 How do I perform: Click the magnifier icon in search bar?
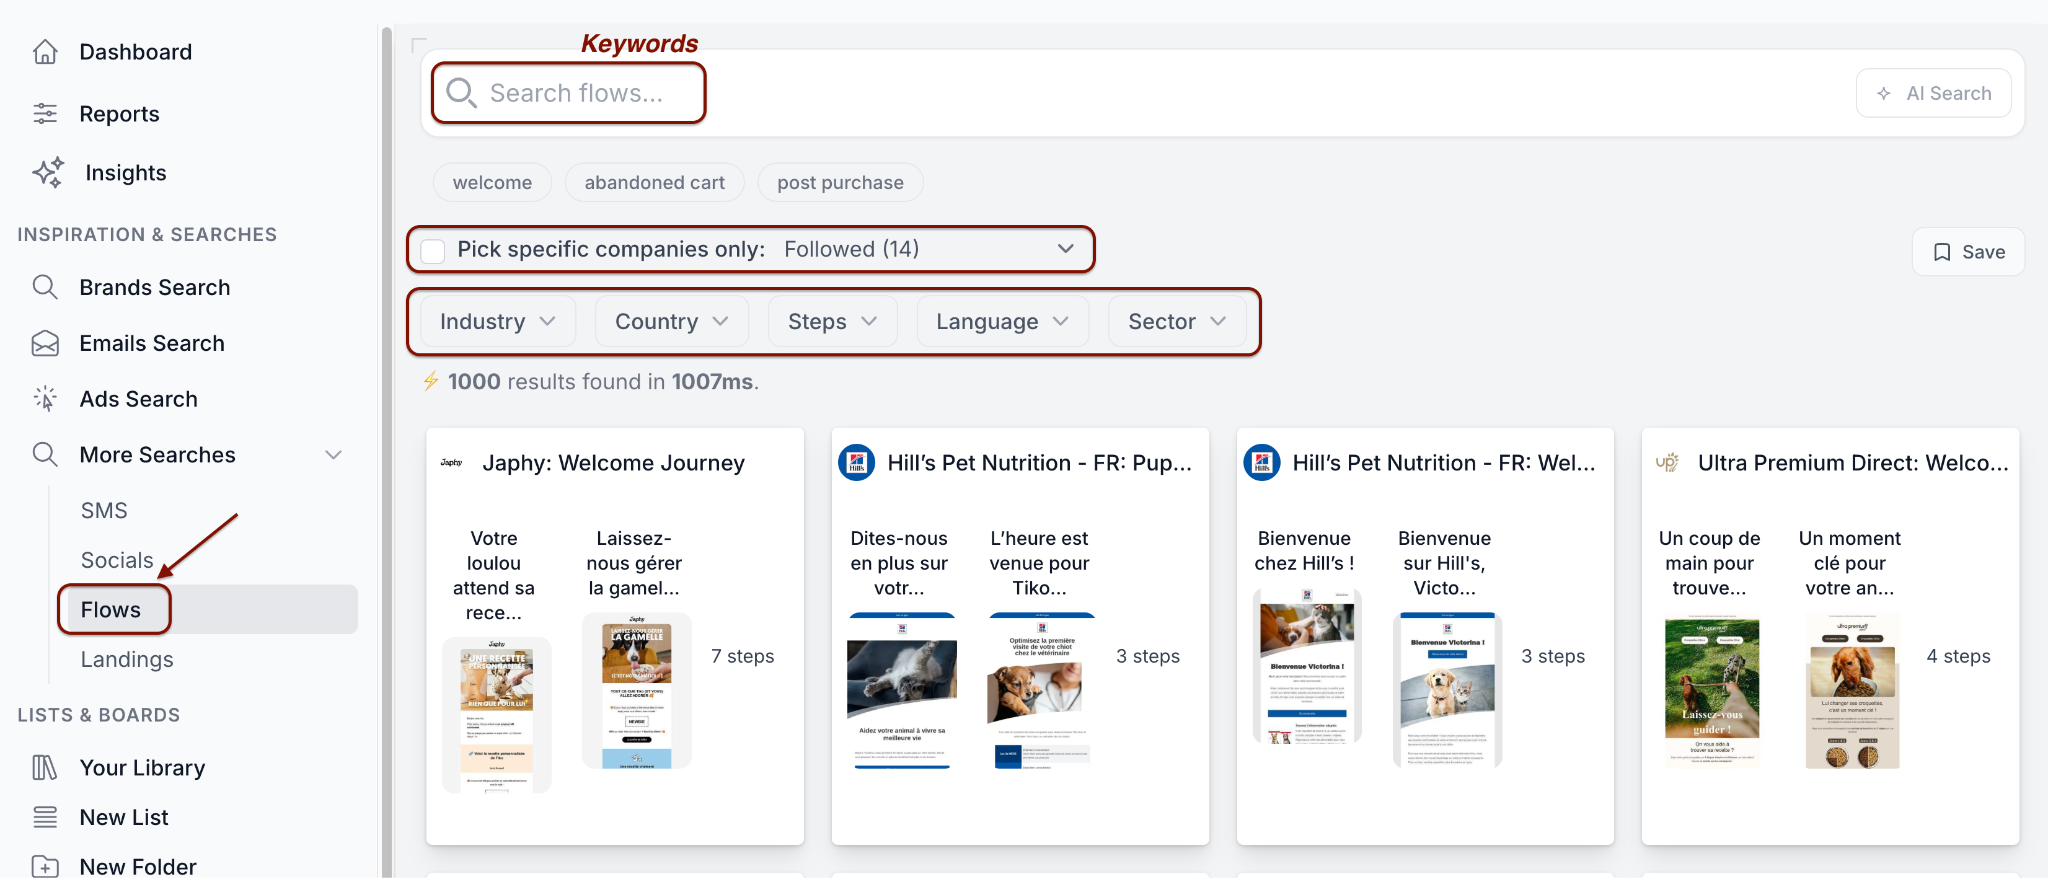point(461,93)
